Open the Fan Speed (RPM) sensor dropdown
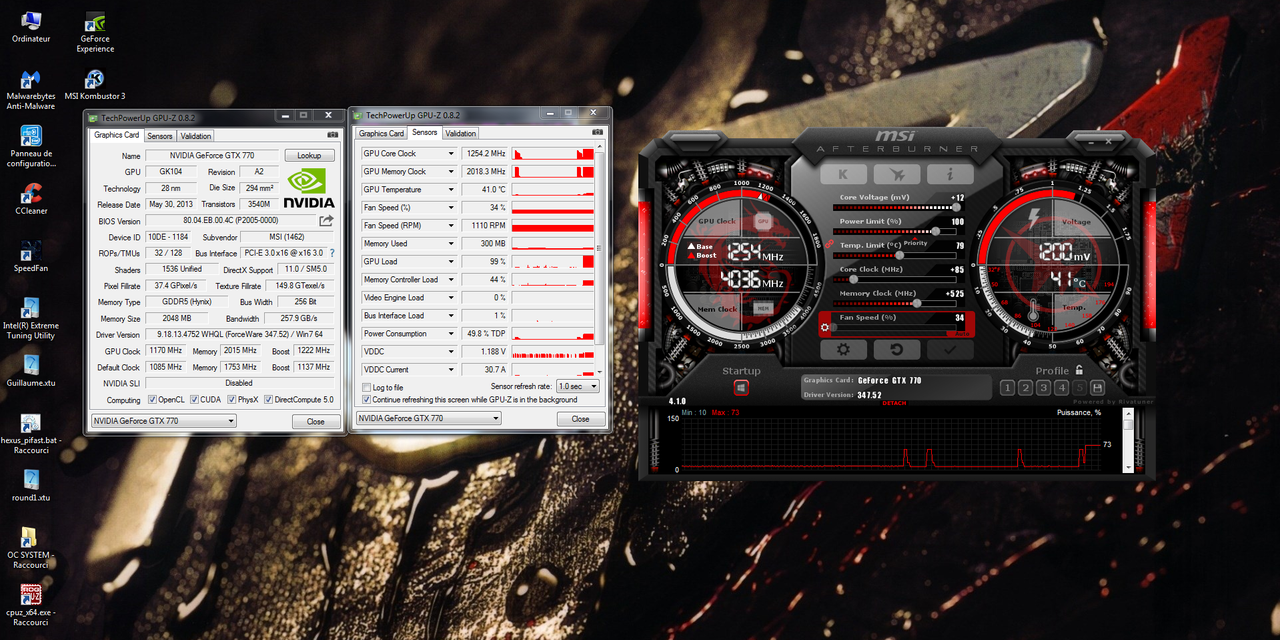Image resolution: width=1280 pixels, height=640 pixels. tap(451, 225)
